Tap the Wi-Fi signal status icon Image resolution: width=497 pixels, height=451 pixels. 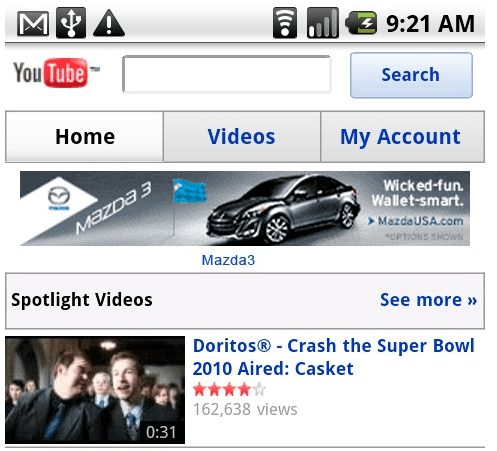[x=285, y=23]
